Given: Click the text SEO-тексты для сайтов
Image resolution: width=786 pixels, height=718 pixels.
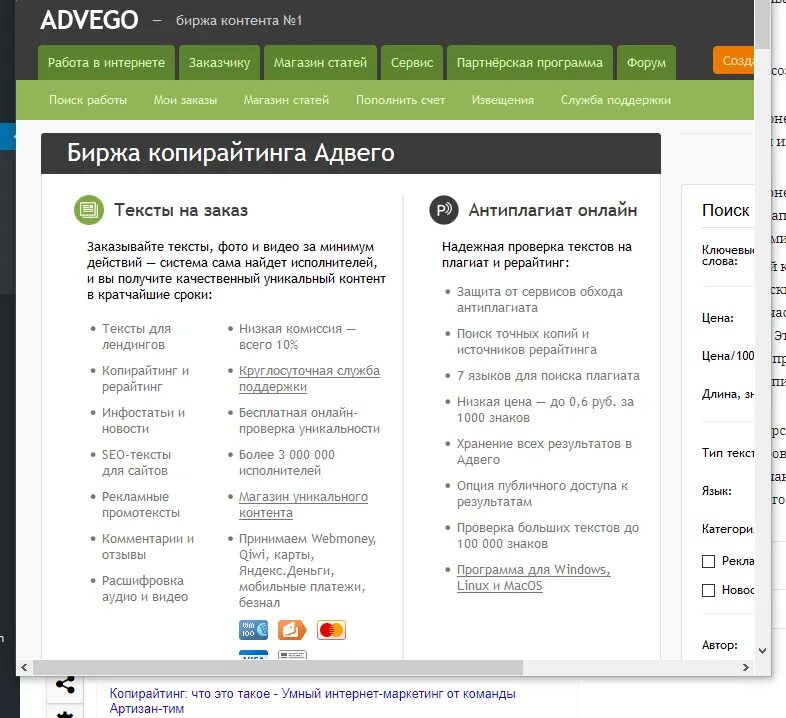Looking at the screenshot, I should tap(136, 462).
